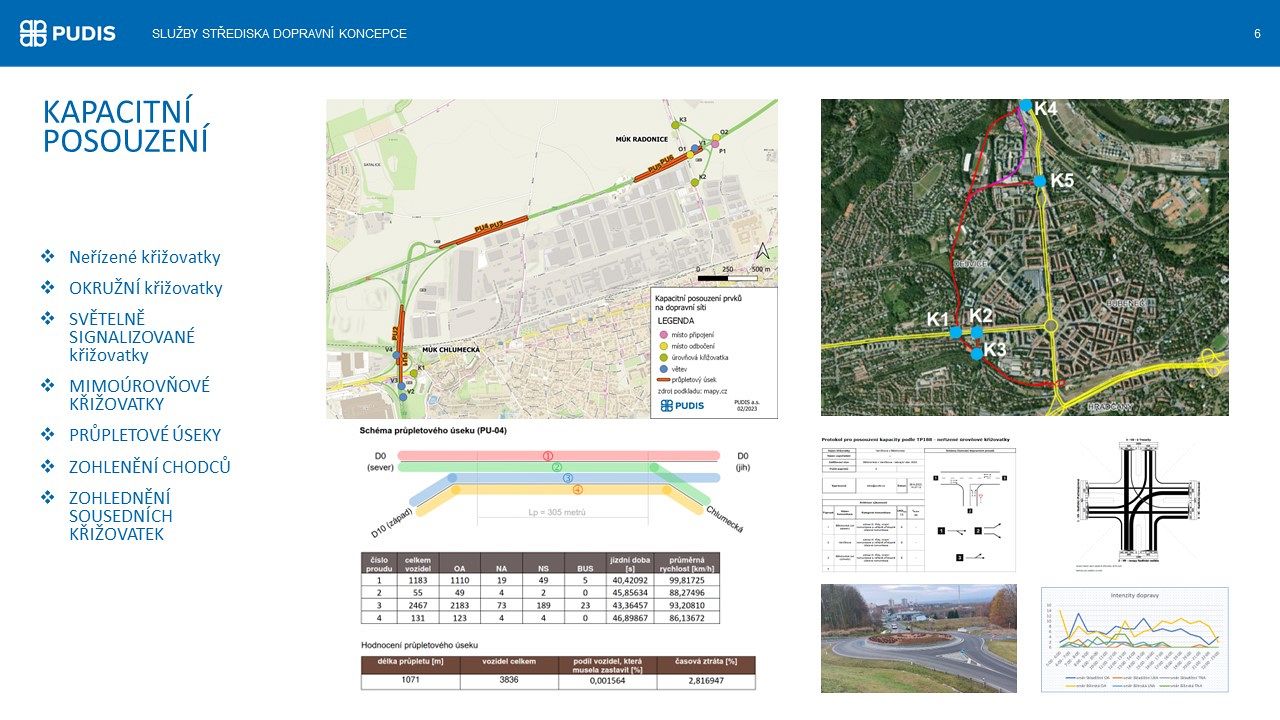Click circled number 4 on the yellow stream
This screenshot has height=720, width=1280.
[577, 489]
